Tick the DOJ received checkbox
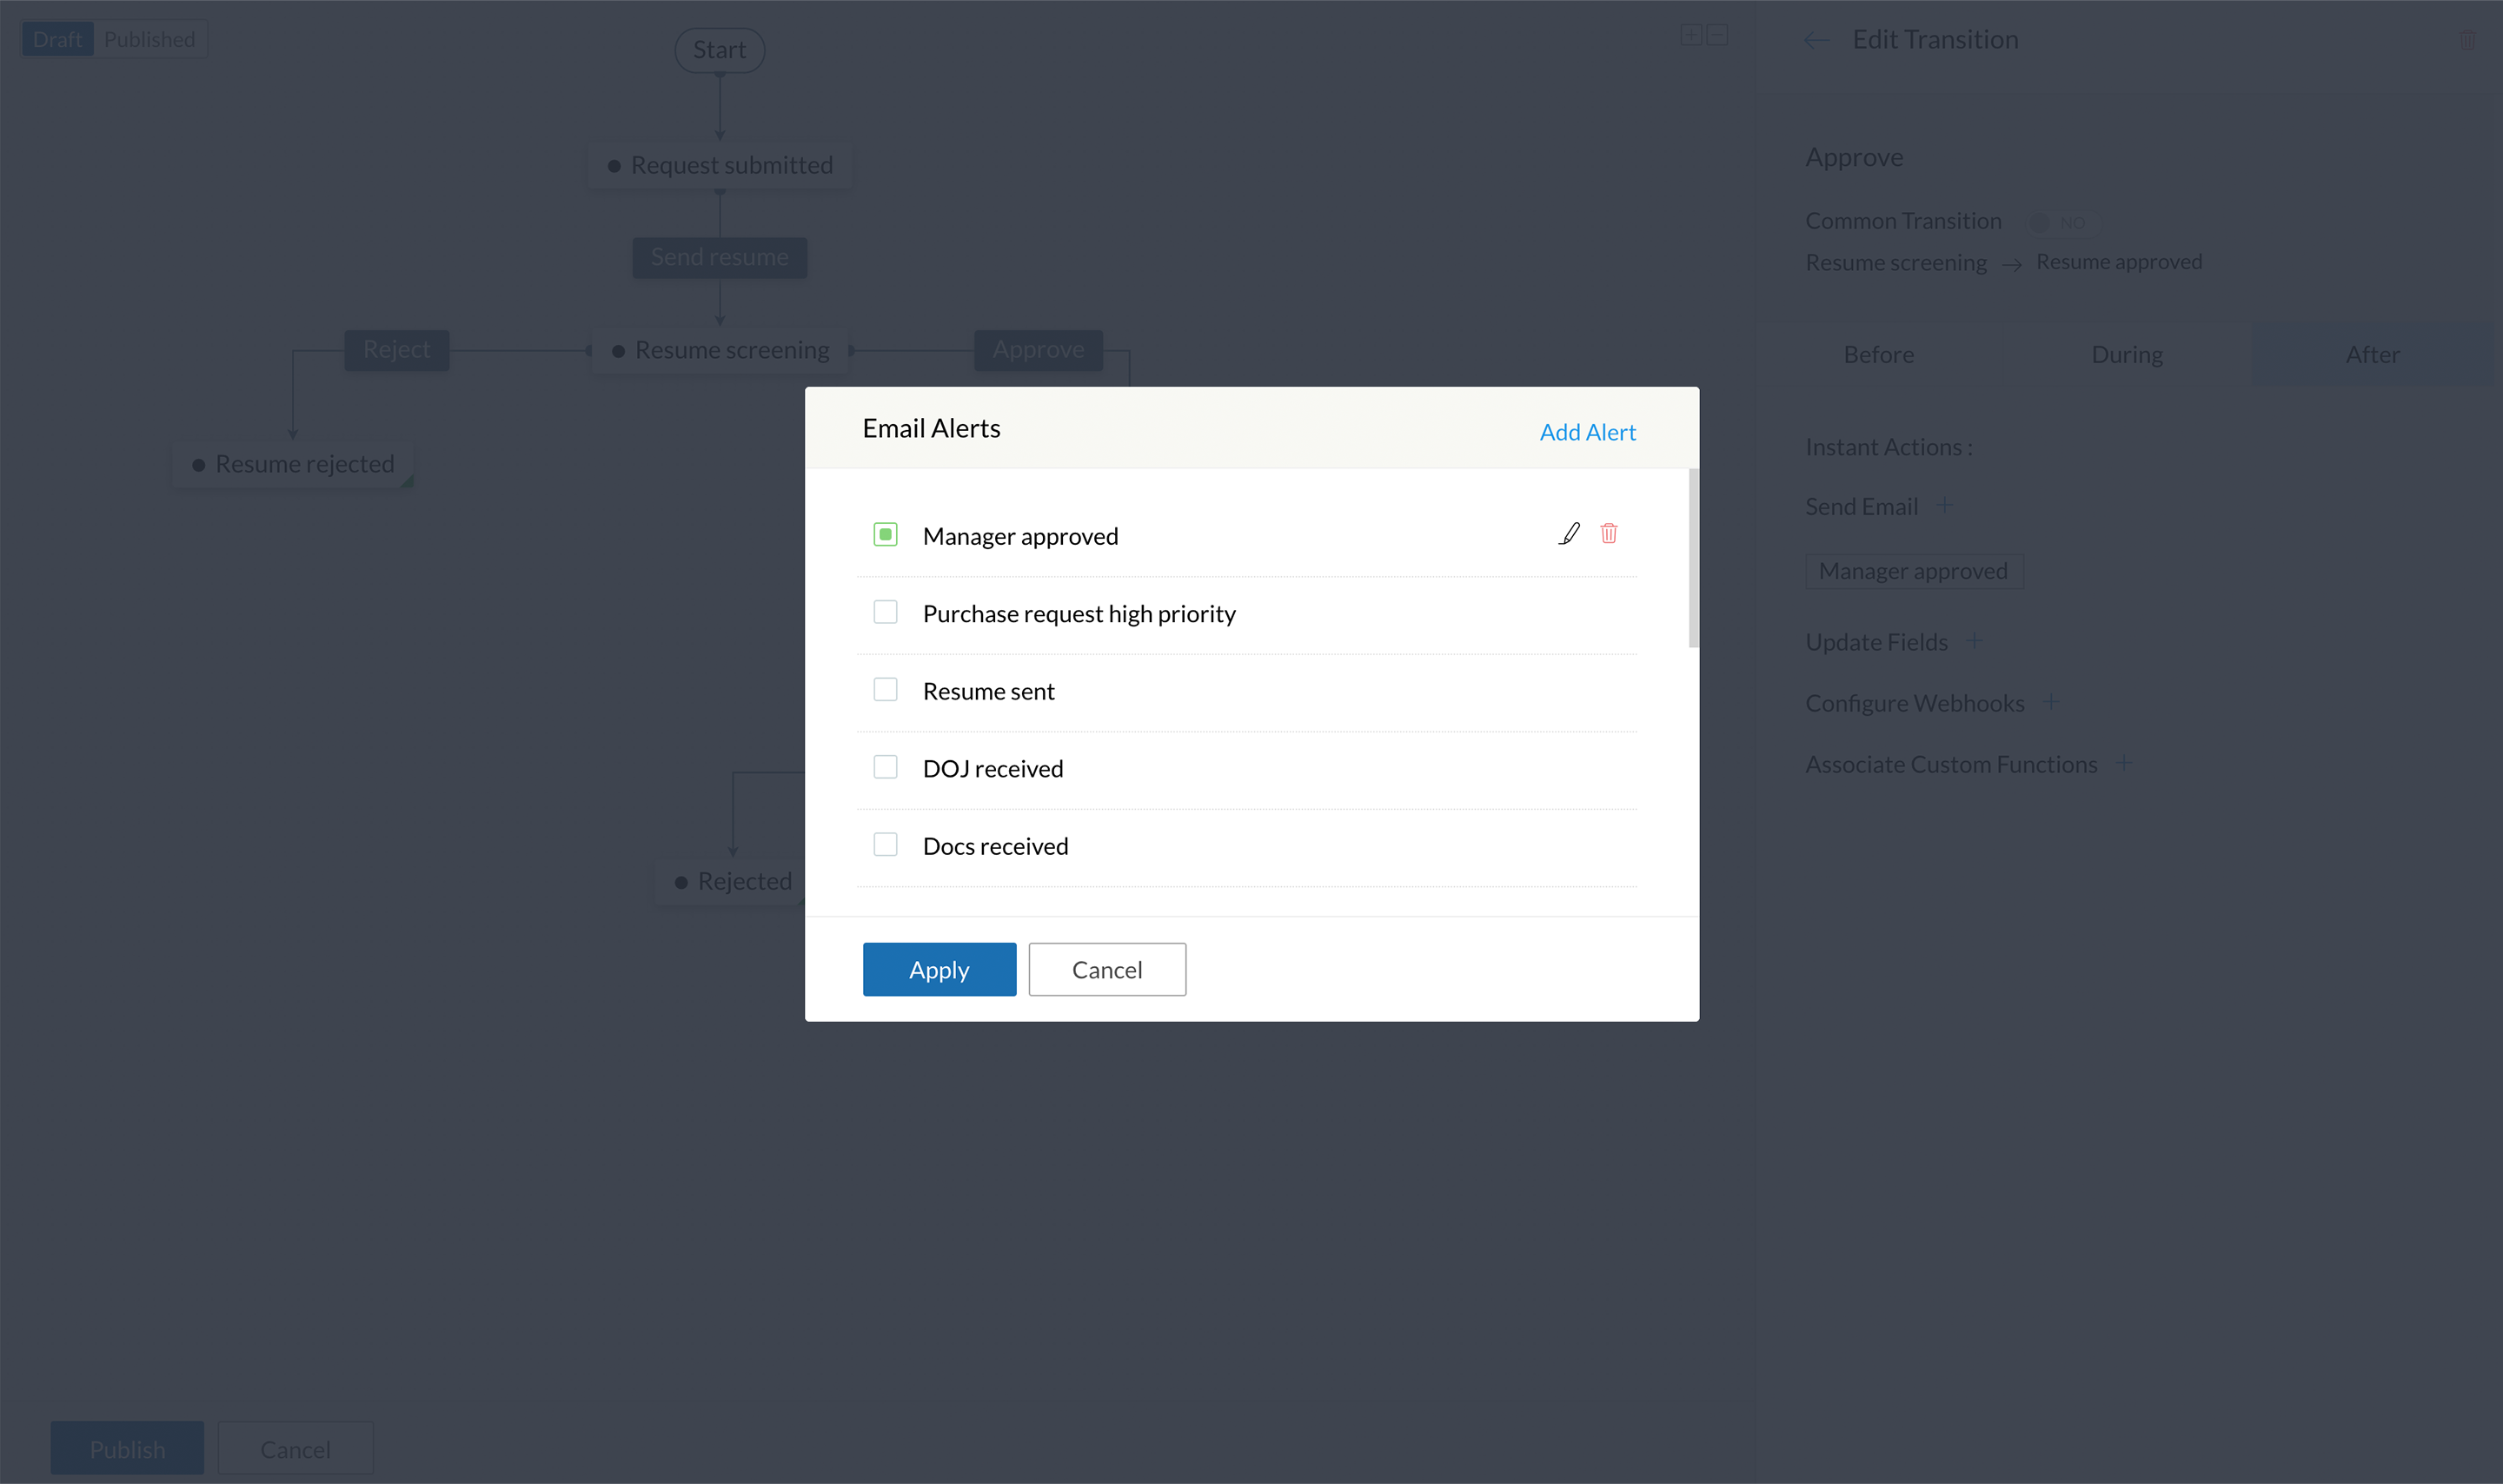 coord(885,767)
